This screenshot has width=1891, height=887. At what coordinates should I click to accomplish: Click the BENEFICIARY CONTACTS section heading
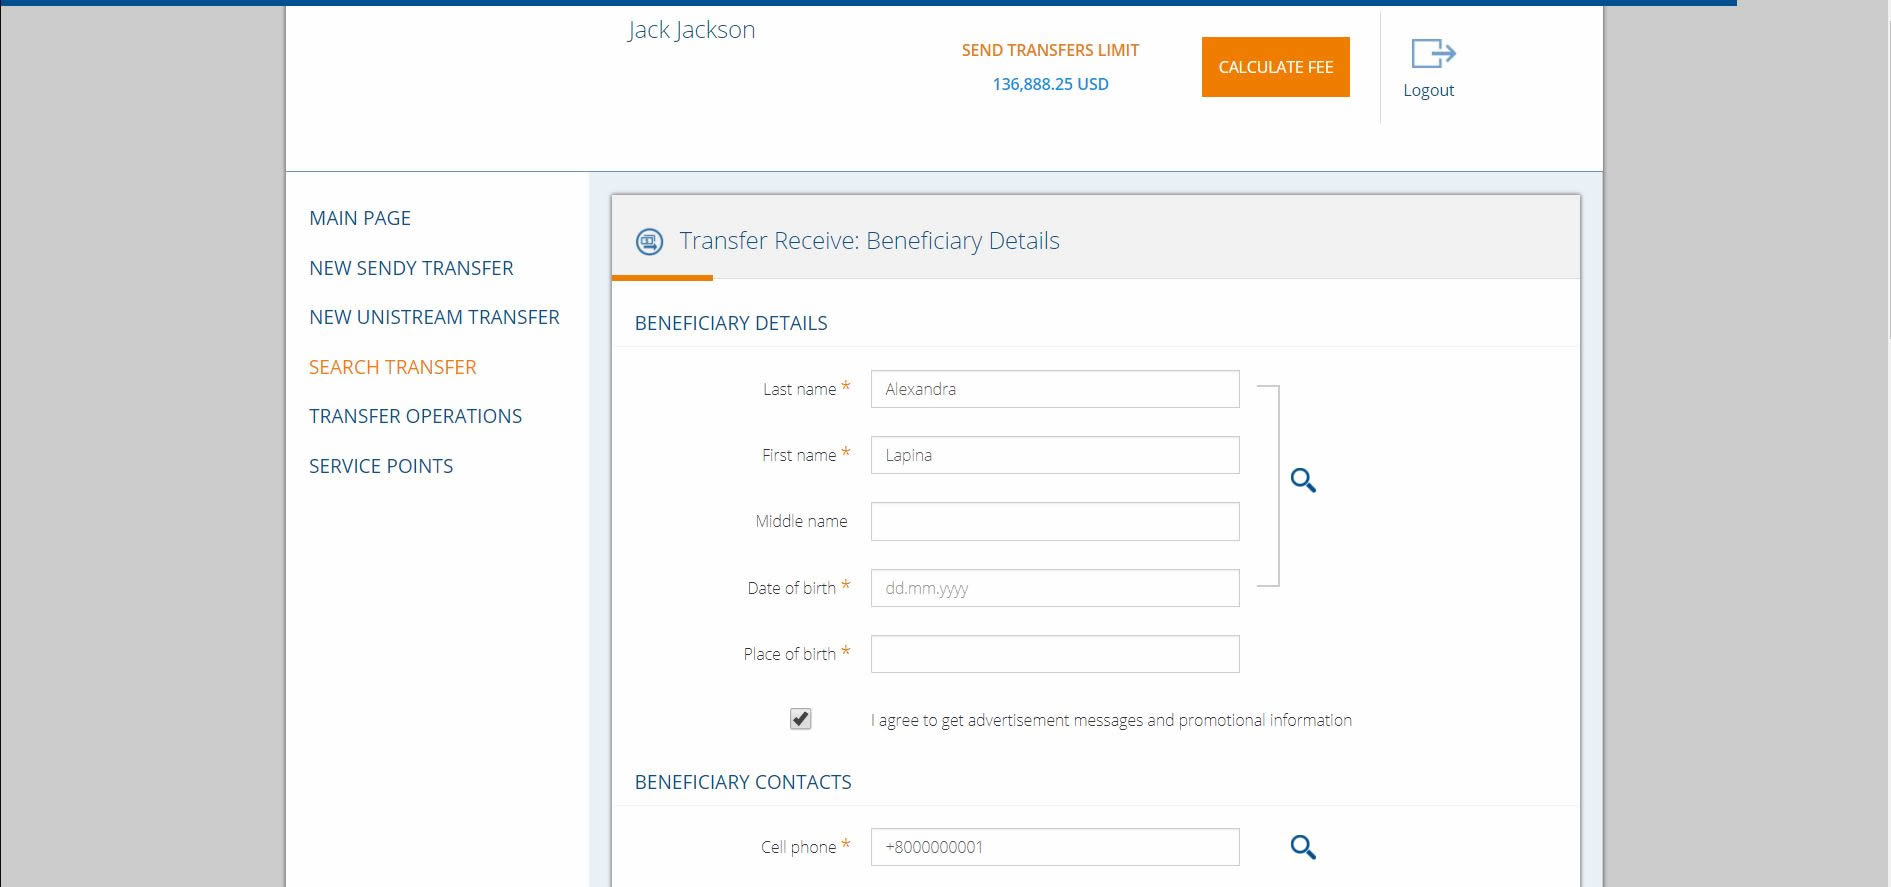coord(743,782)
